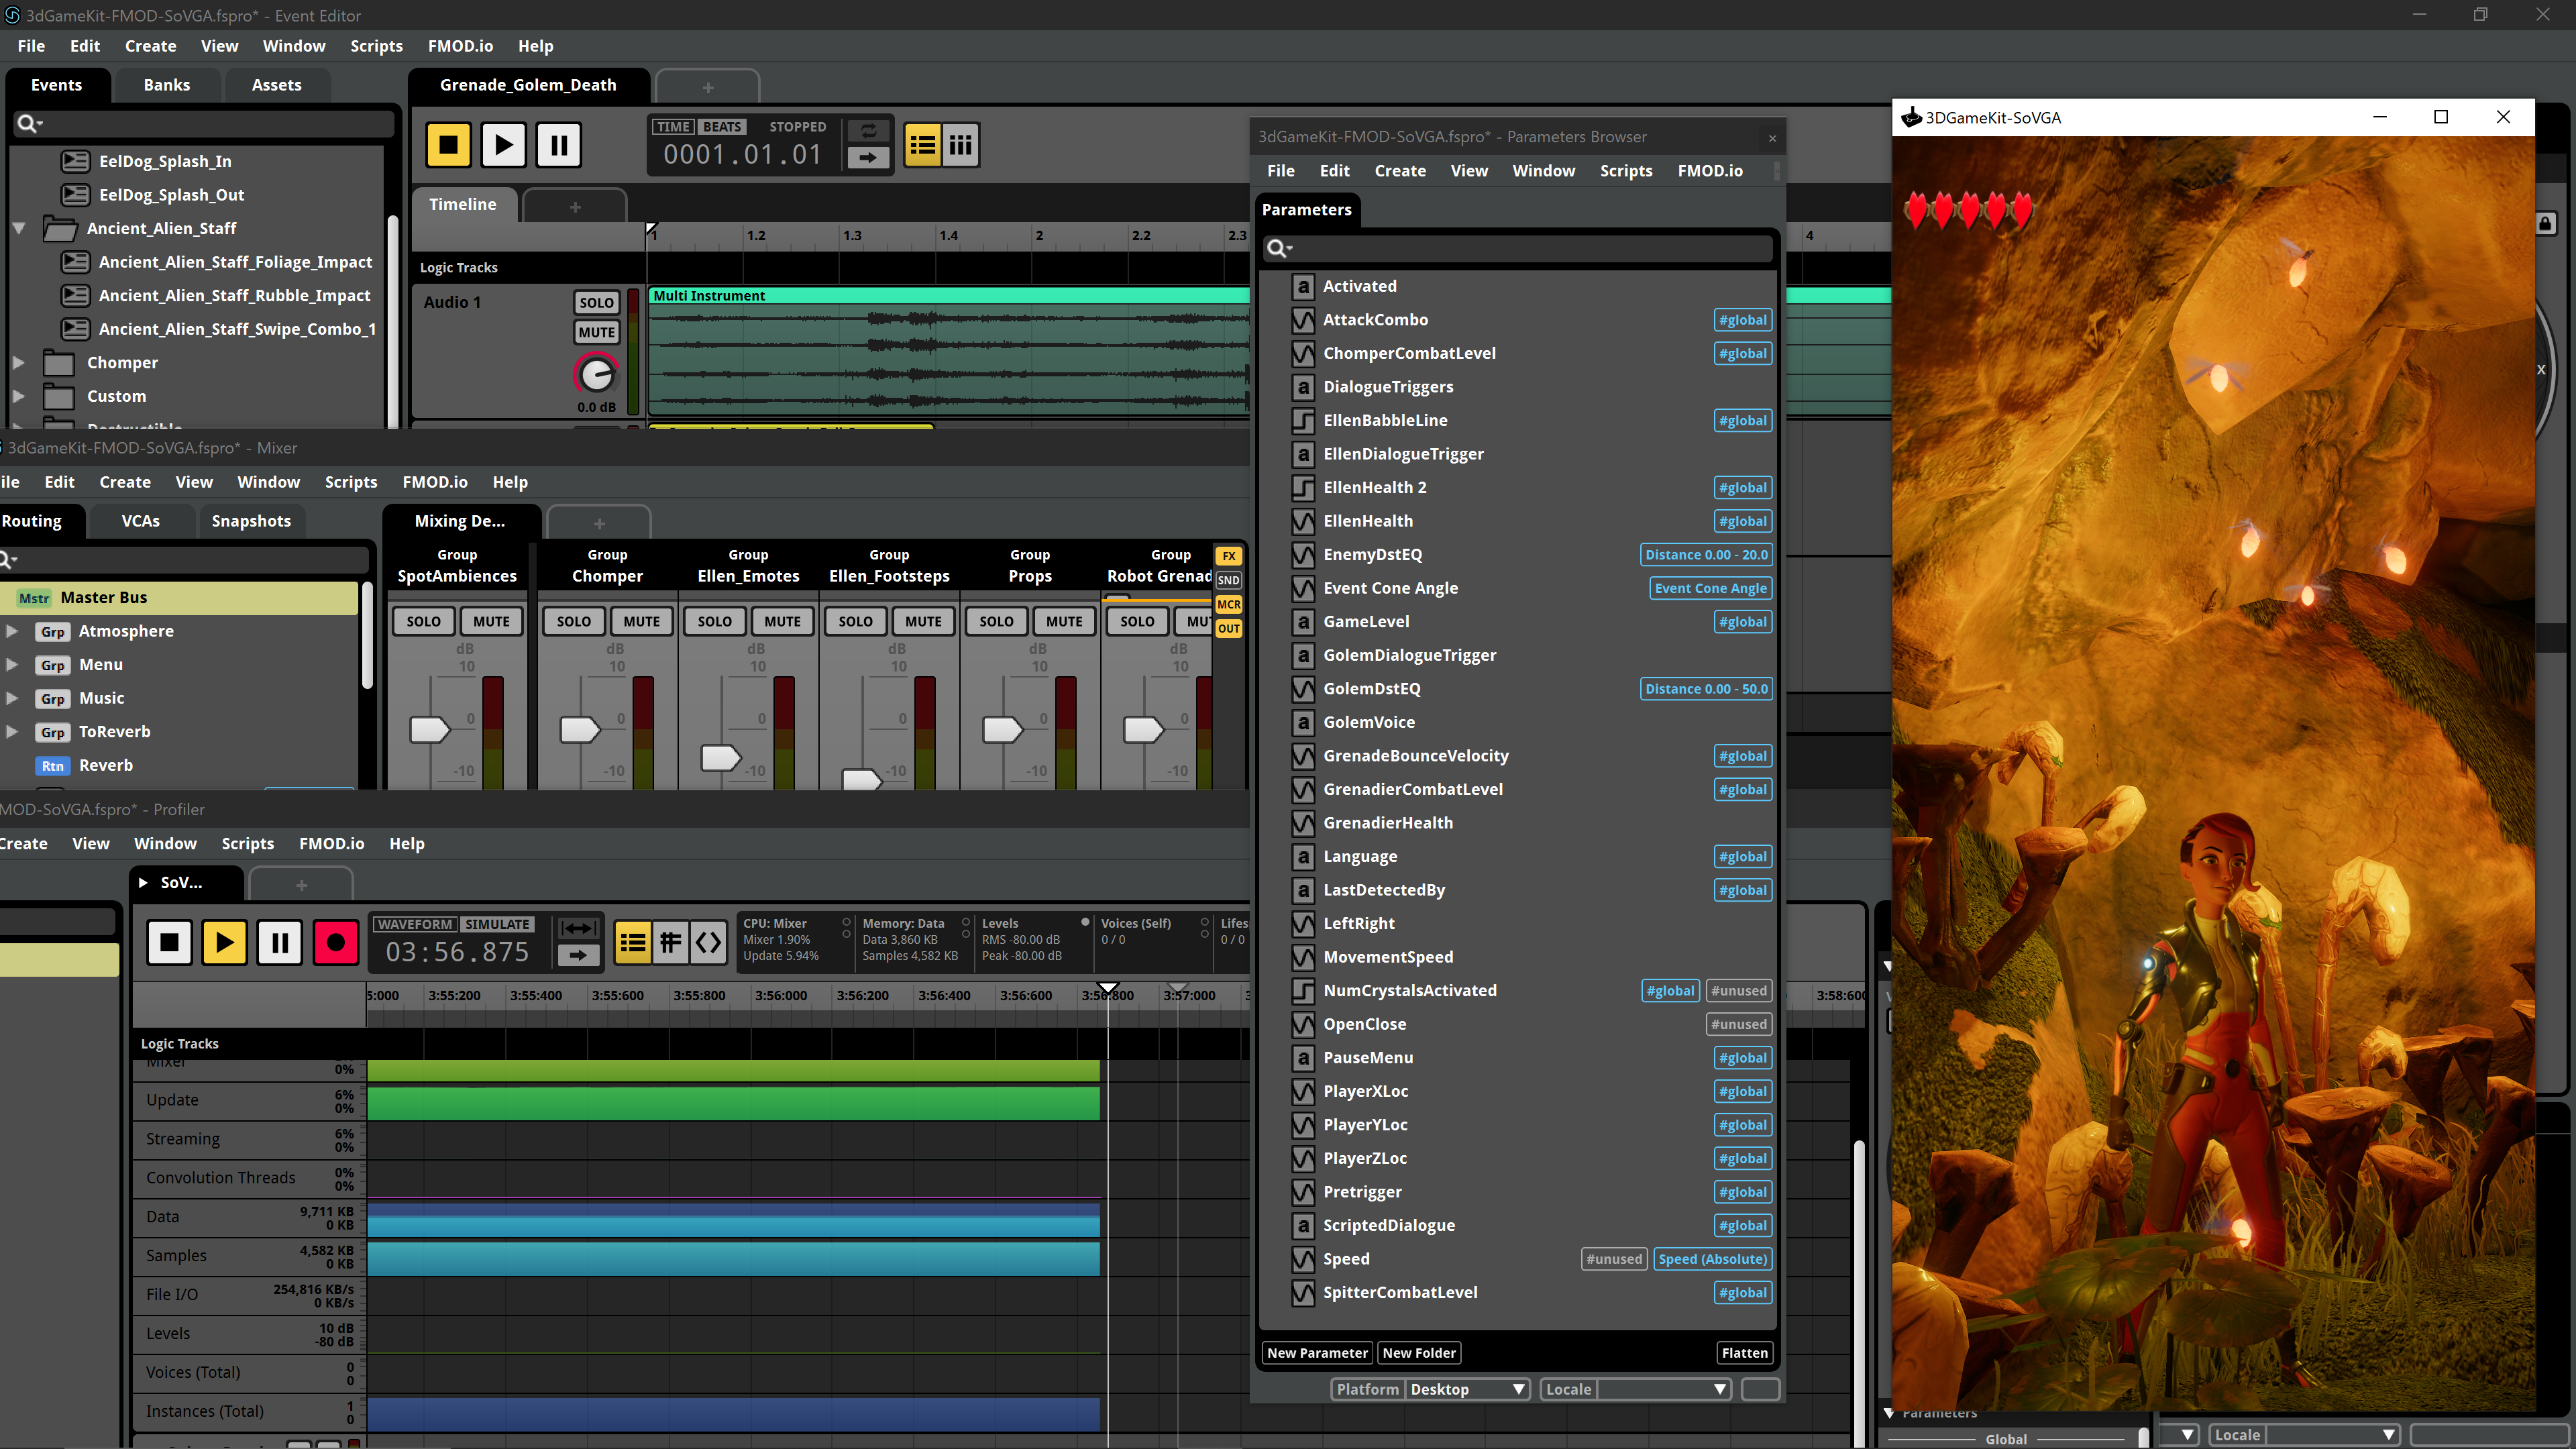Screen dimensions: 2576x1449
Task: Open the Event Editor Scripts menu
Action: tap(376, 46)
